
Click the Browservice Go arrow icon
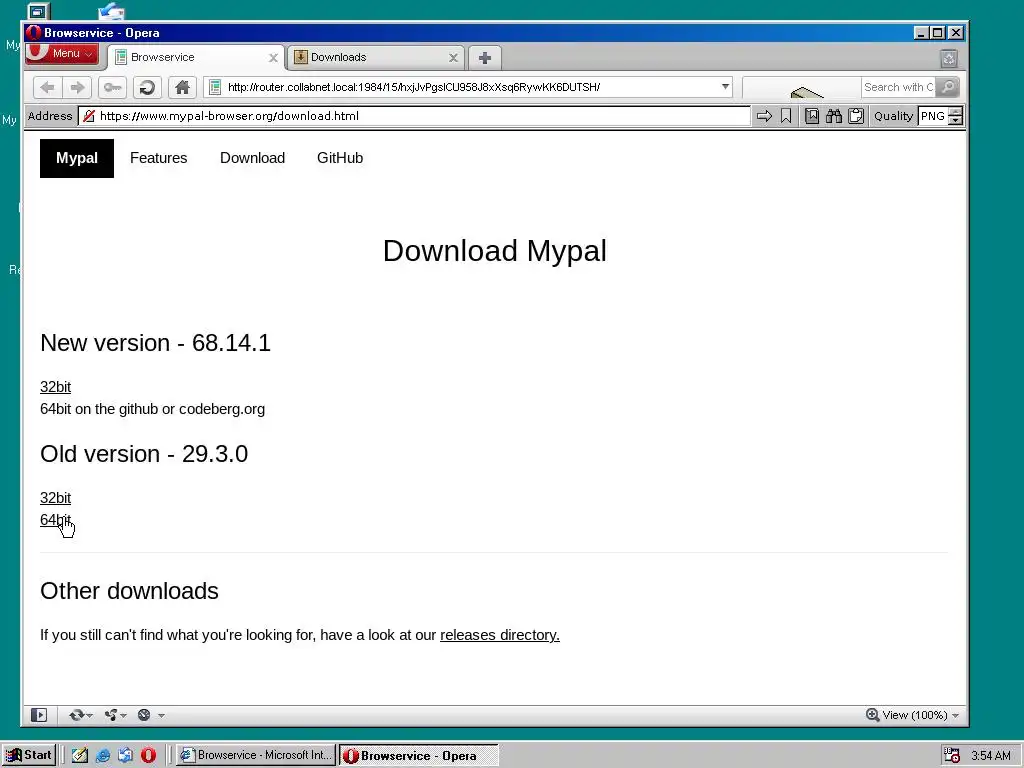764,116
